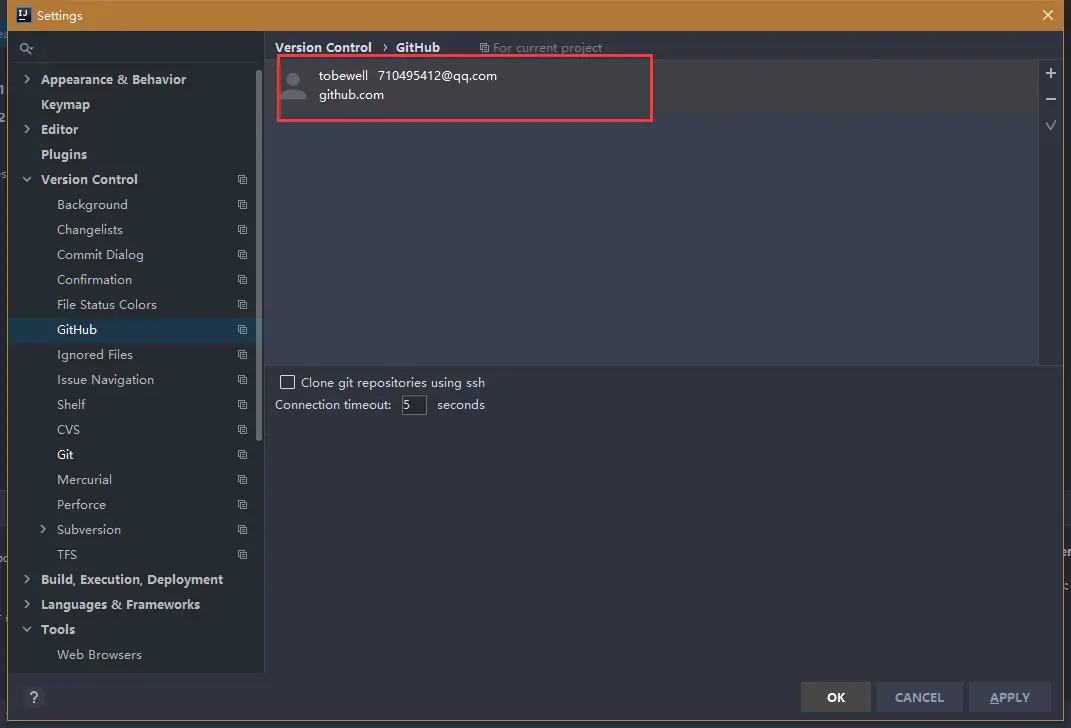Select File Status Colors page
The width and height of the screenshot is (1071, 728).
coord(107,305)
